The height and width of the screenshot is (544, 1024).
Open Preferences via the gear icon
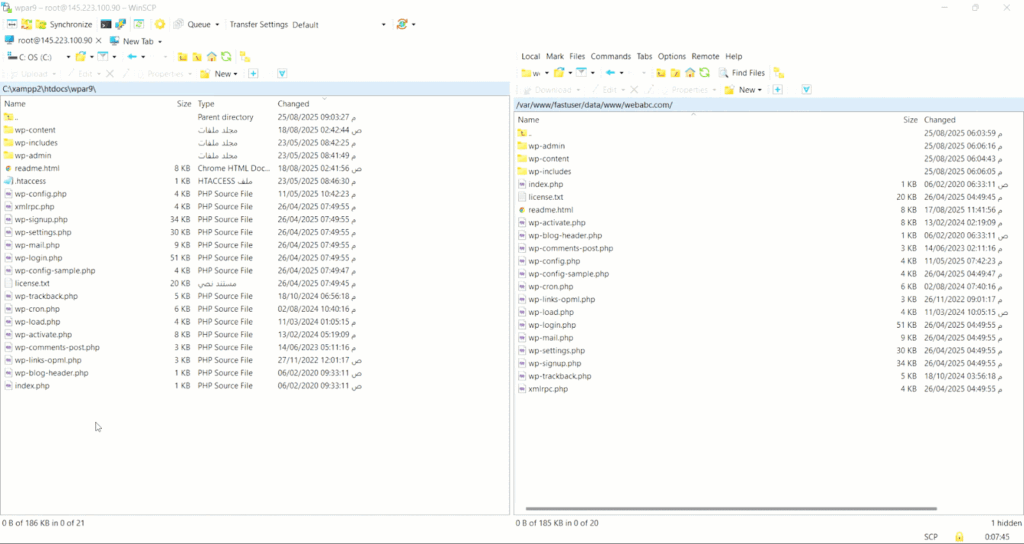click(160, 24)
